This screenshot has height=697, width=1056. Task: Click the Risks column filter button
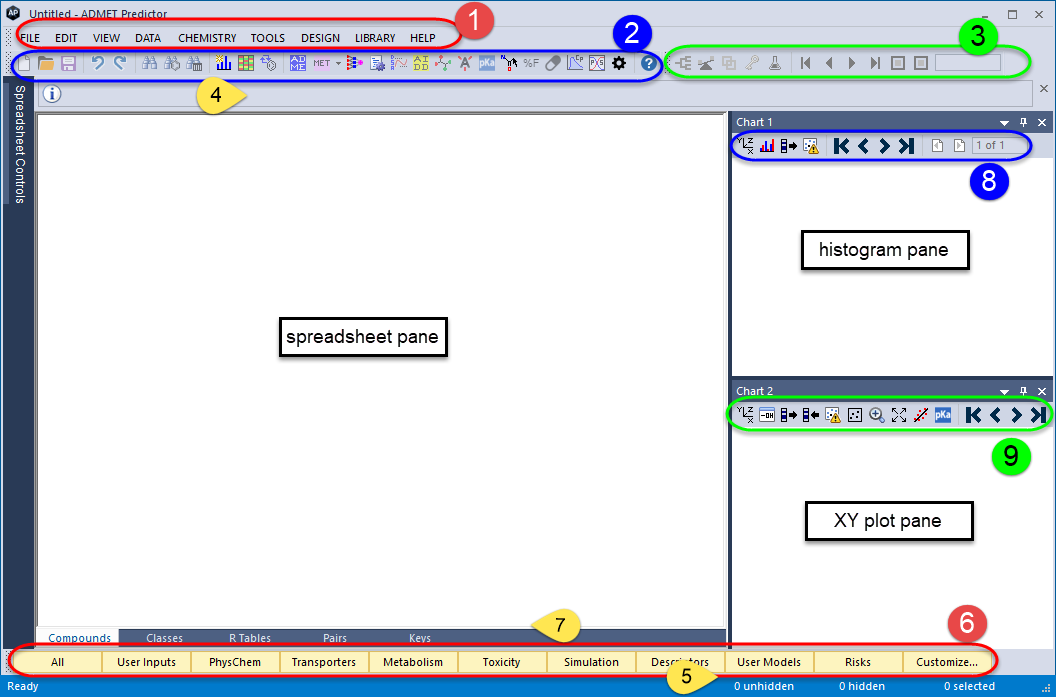tap(858, 662)
